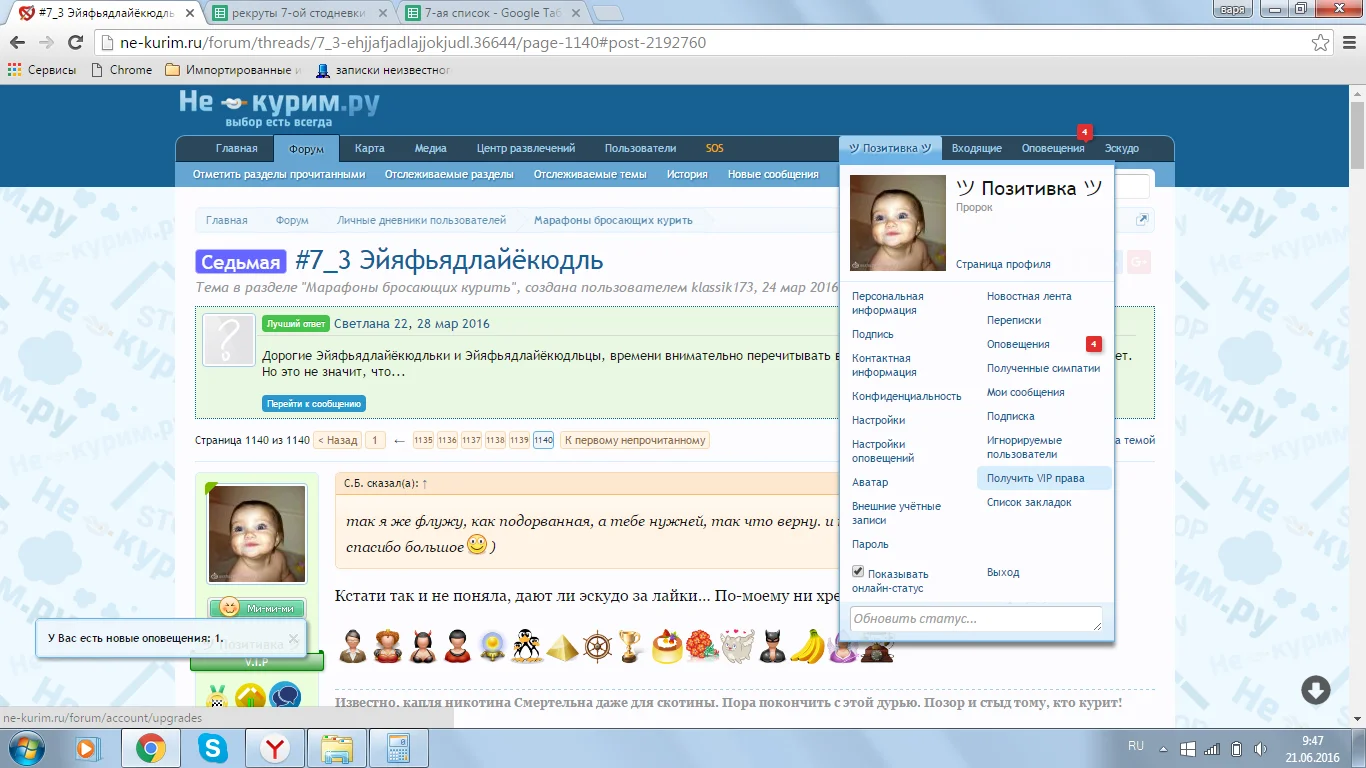Select 'Выход' to log out
Image resolution: width=1366 pixels, height=768 pixels.
1003,573
